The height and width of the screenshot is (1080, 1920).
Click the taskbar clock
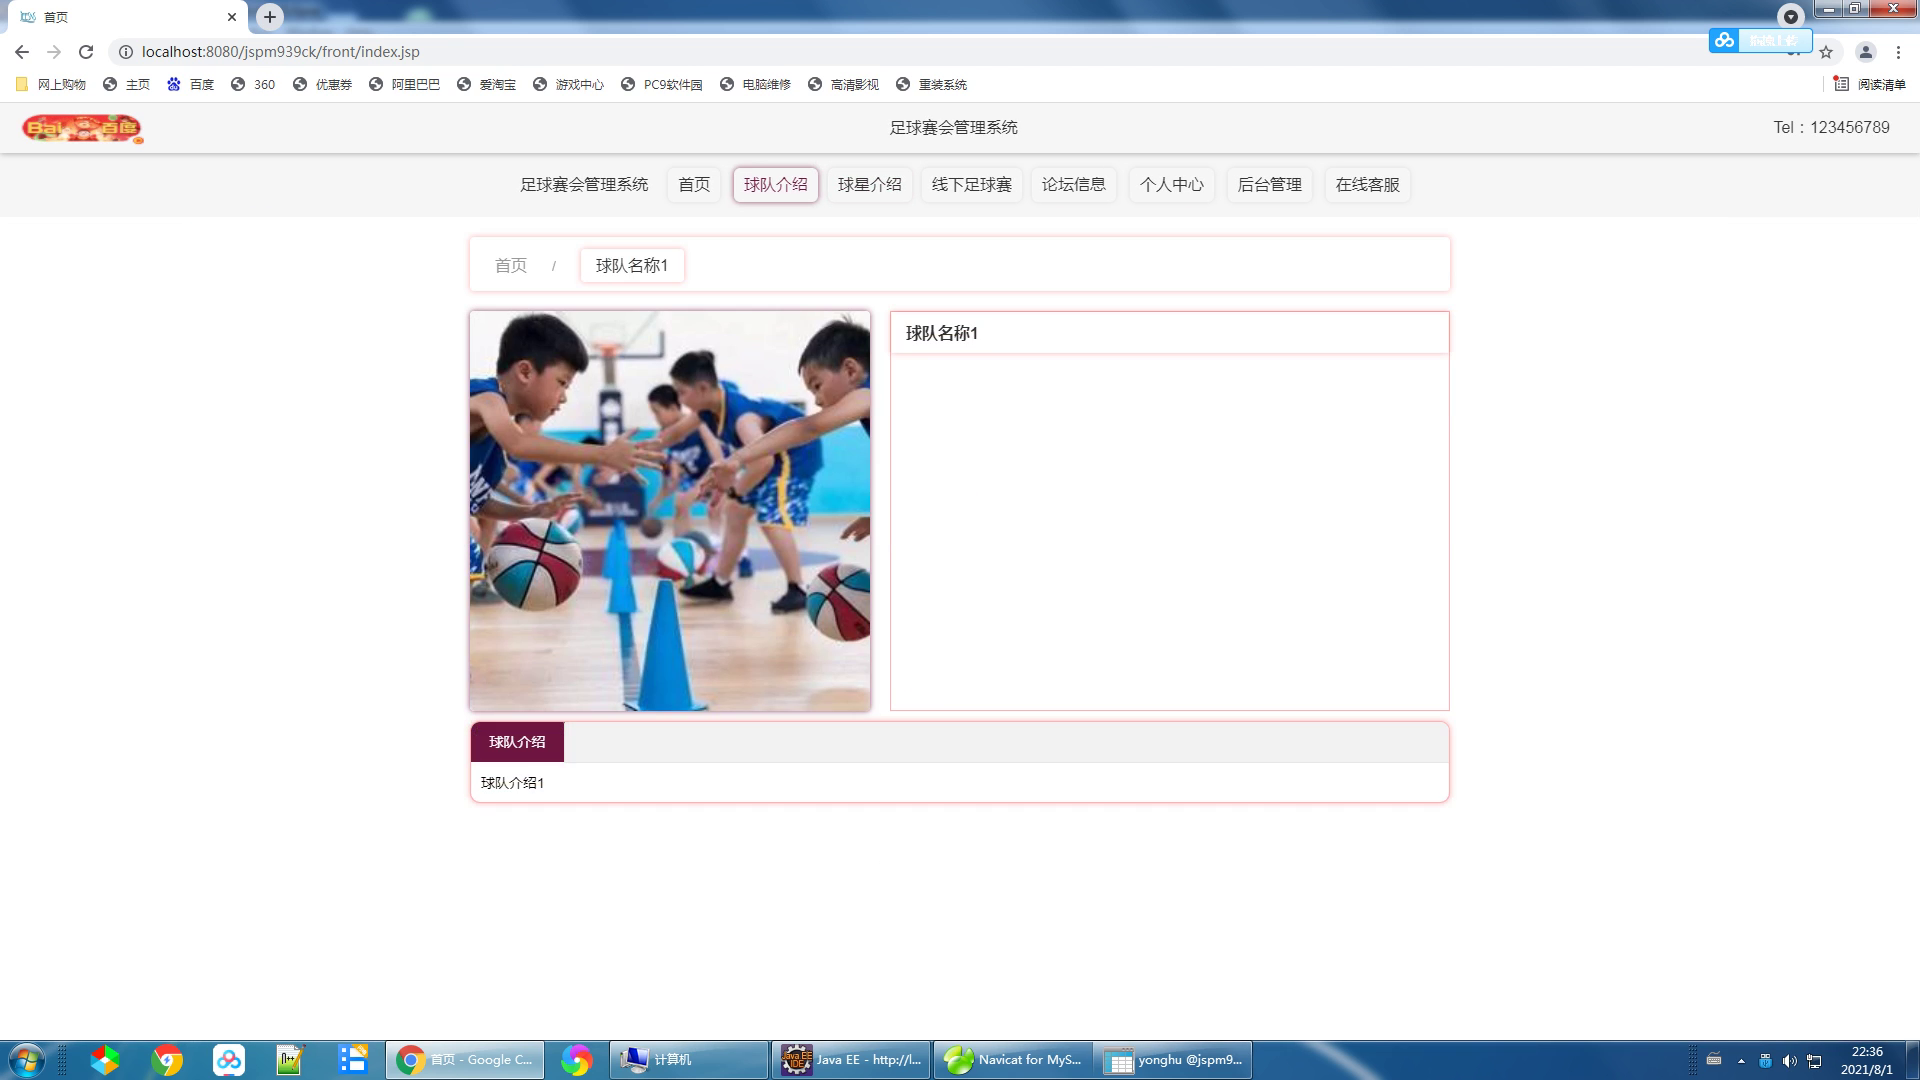point(1866,1060)
